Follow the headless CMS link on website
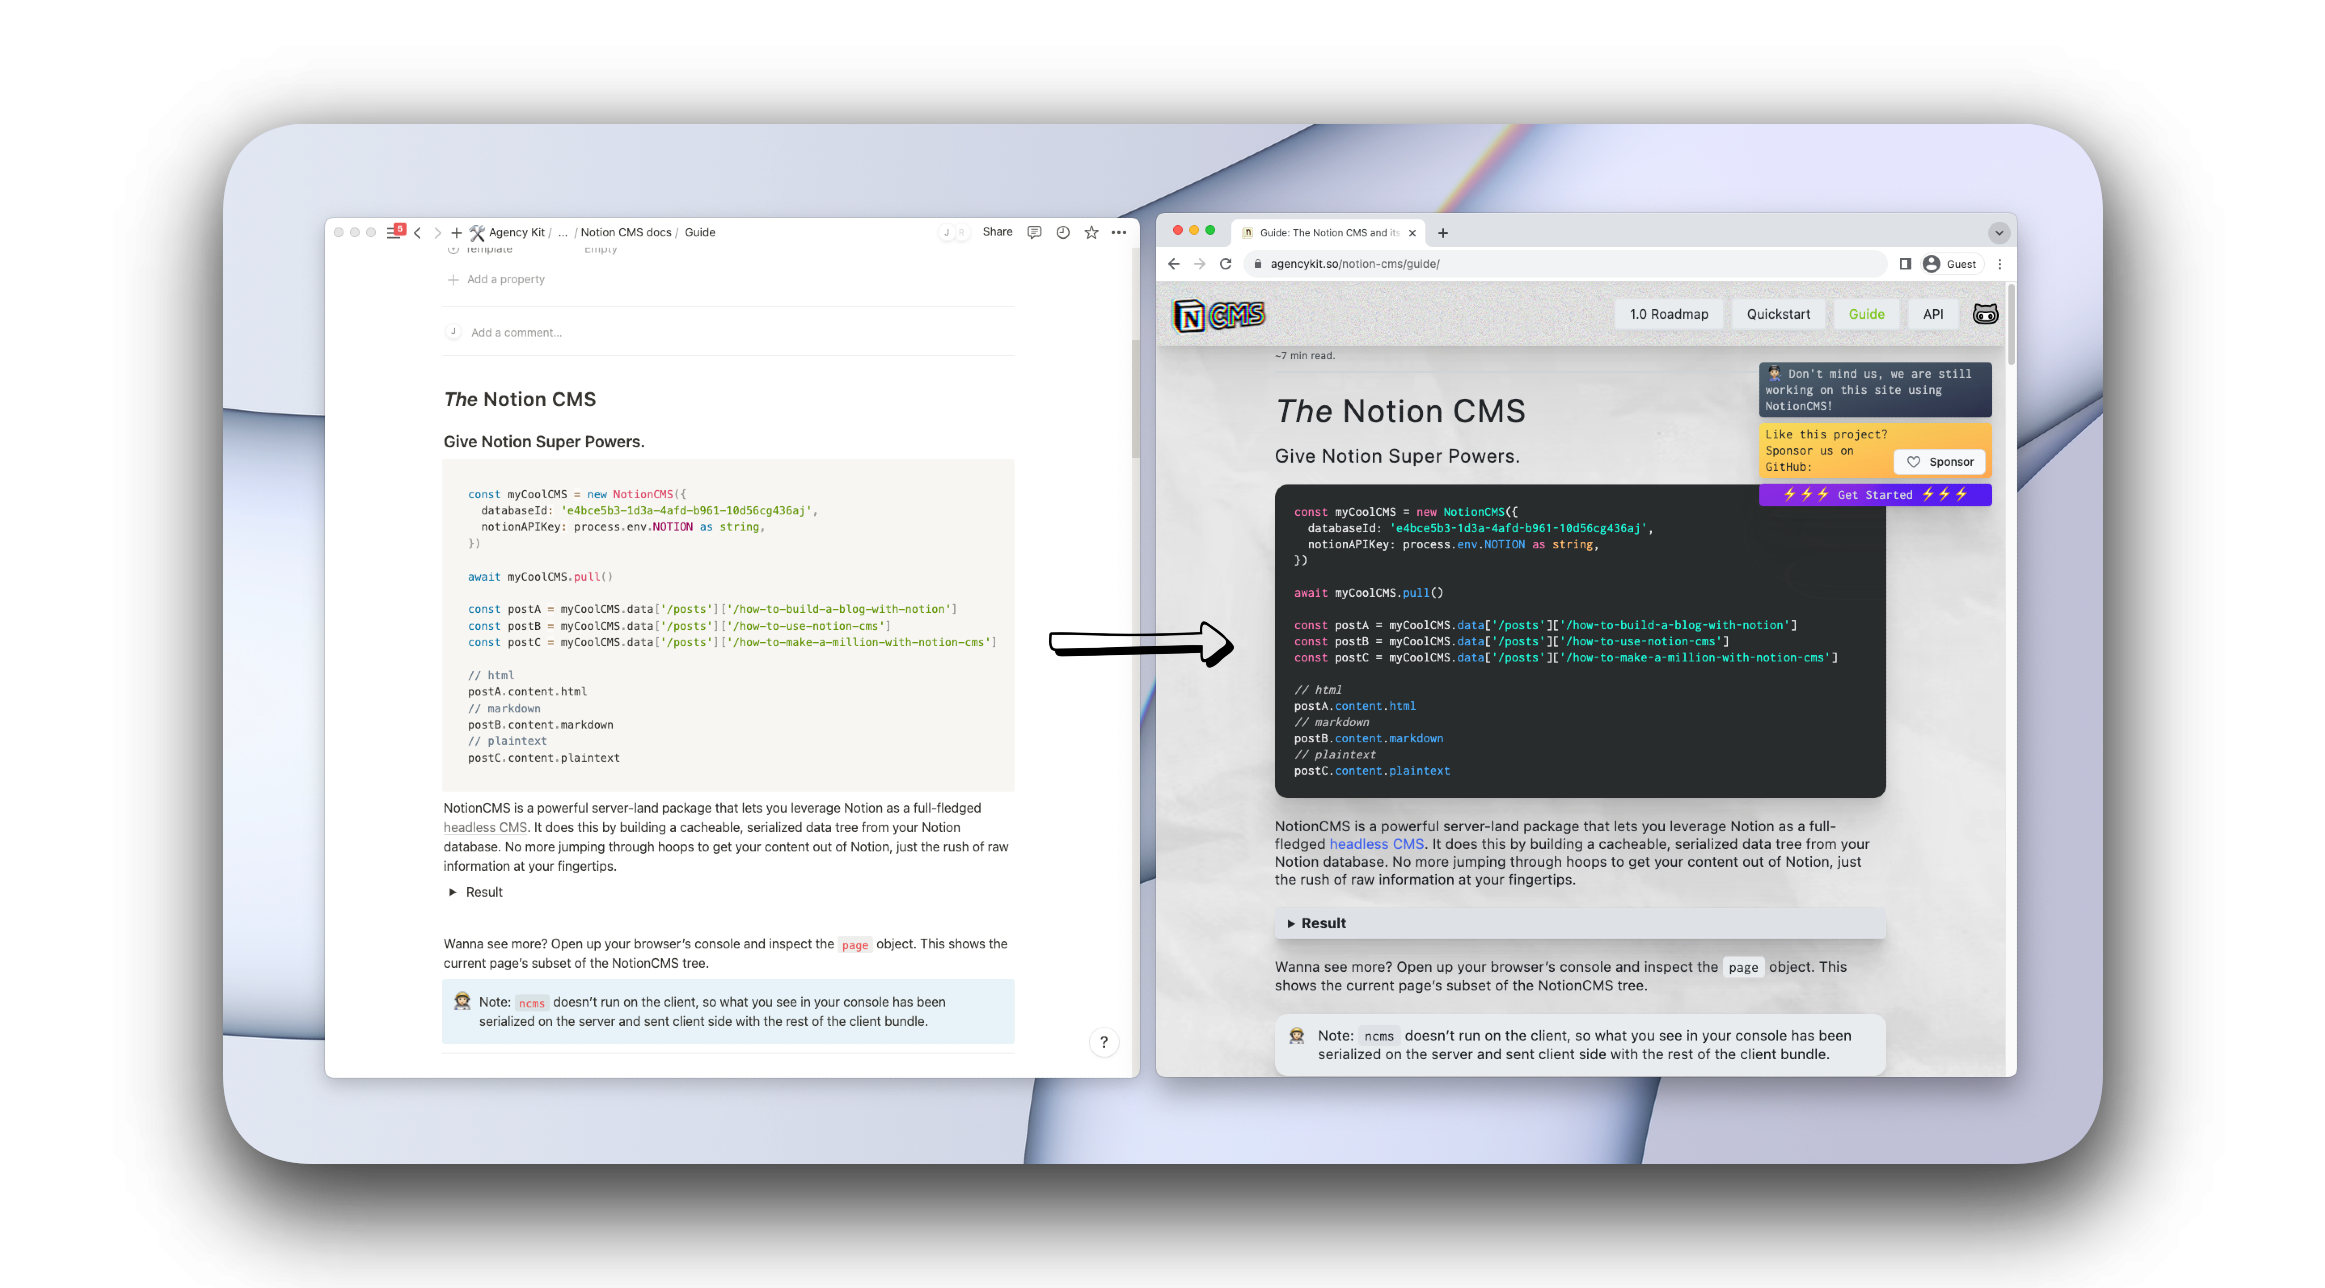Viewport: 2325px width, 1288px height. coord(1376,844)
